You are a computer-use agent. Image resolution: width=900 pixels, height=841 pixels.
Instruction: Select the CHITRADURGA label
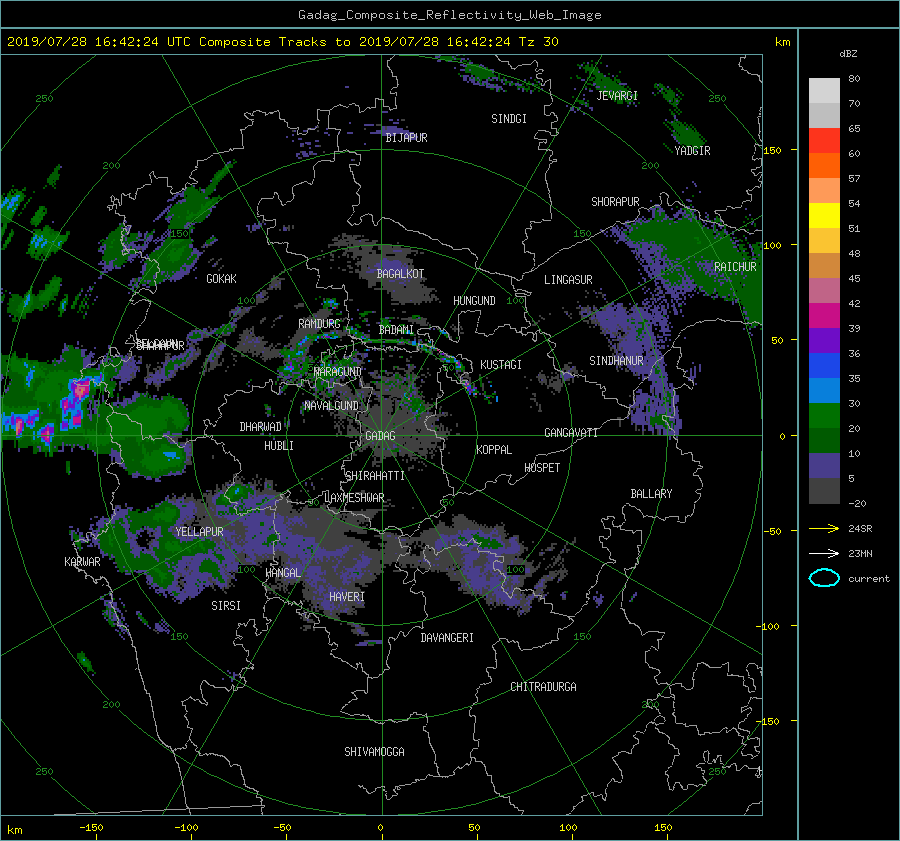tap(543, 687)
